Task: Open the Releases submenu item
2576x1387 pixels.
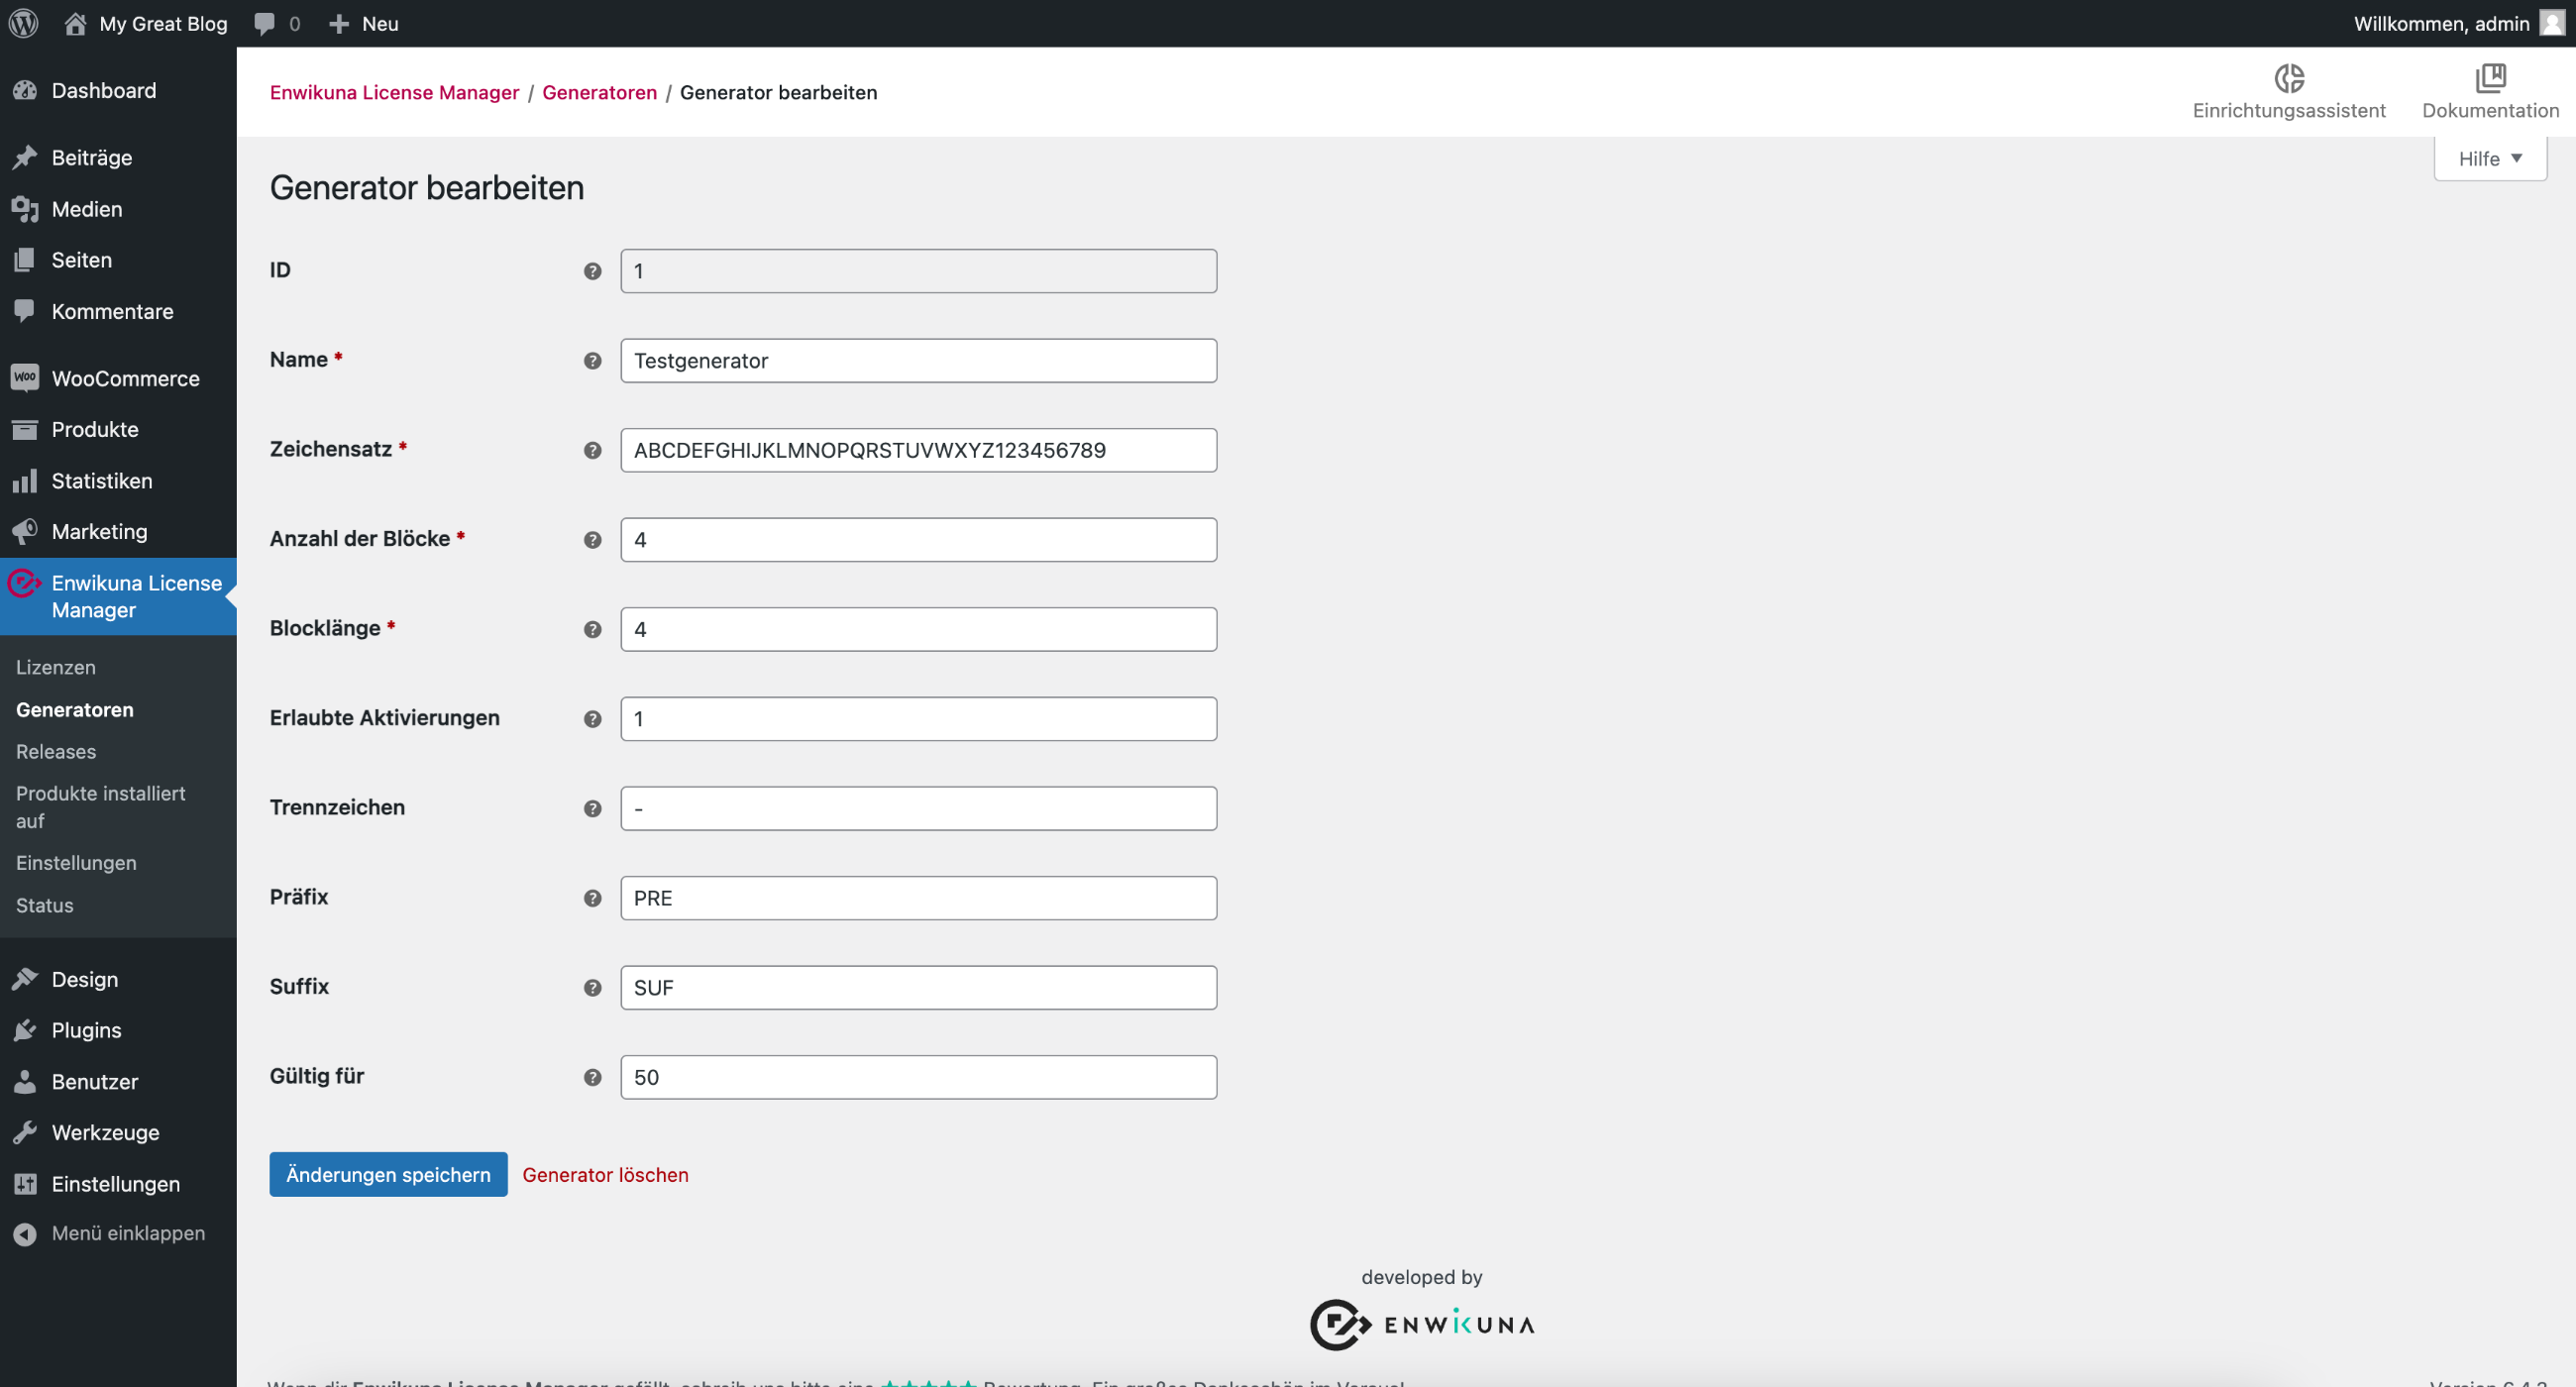Action: [56, 751]
